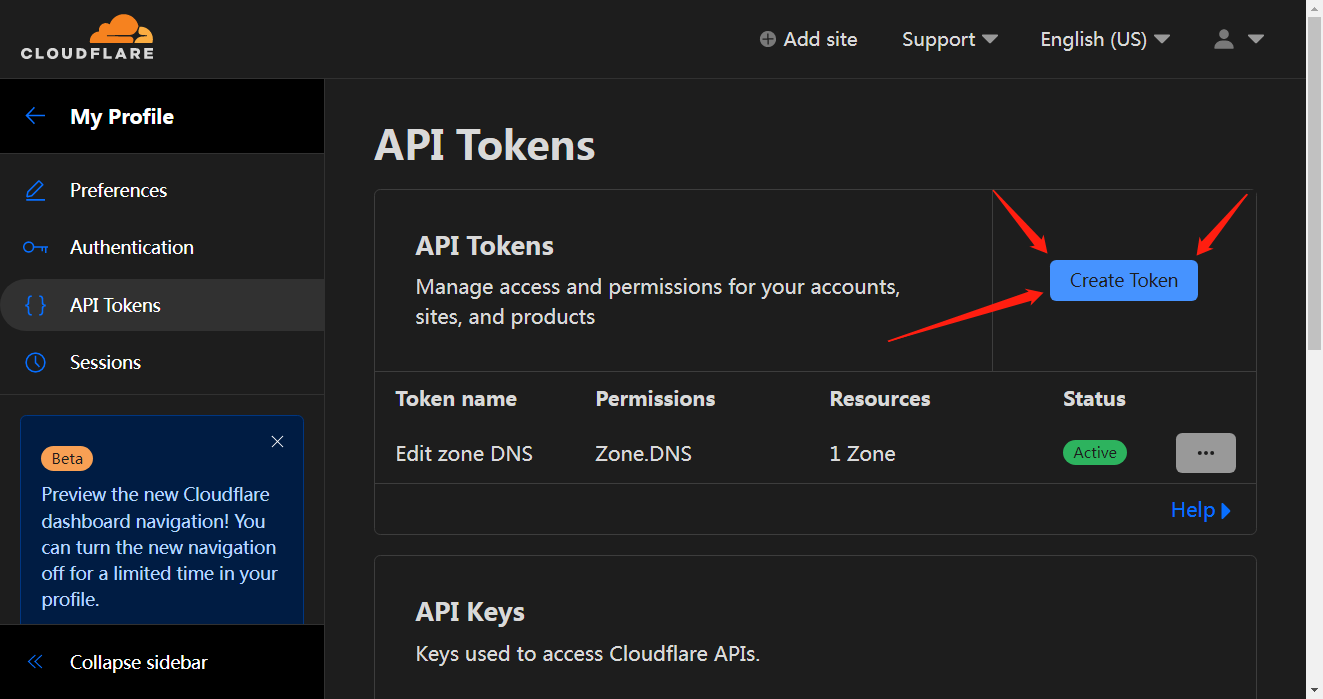Image resolution: width=1323 pixels, height=699 pixels.
Task: Open the English (US) language dropdown
Action: click(1105, 39)
